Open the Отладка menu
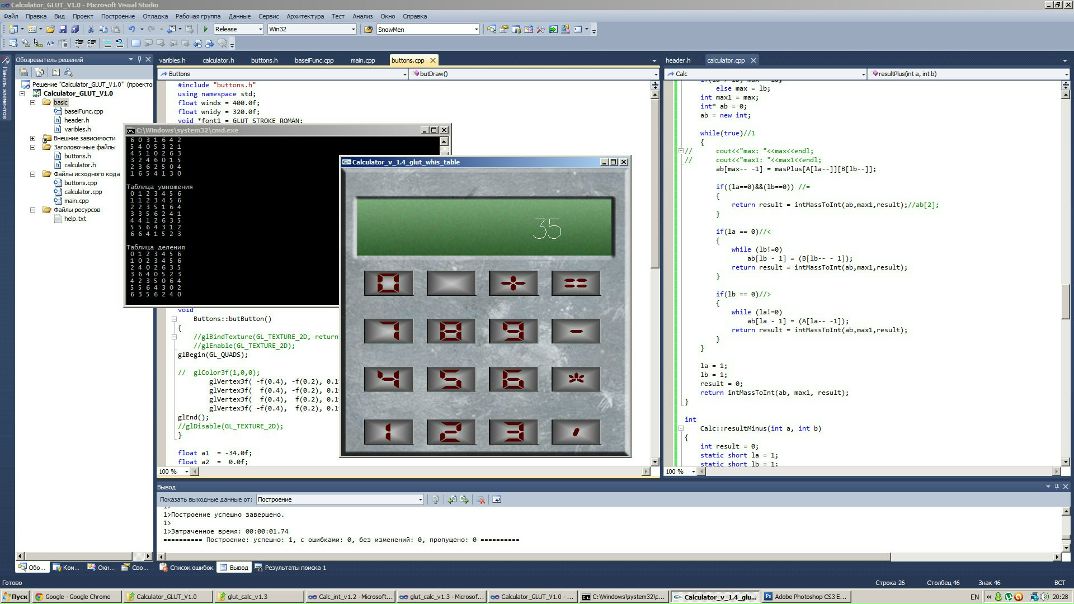The width and height of the screenshot is (1074, 604). coord(155,17)
